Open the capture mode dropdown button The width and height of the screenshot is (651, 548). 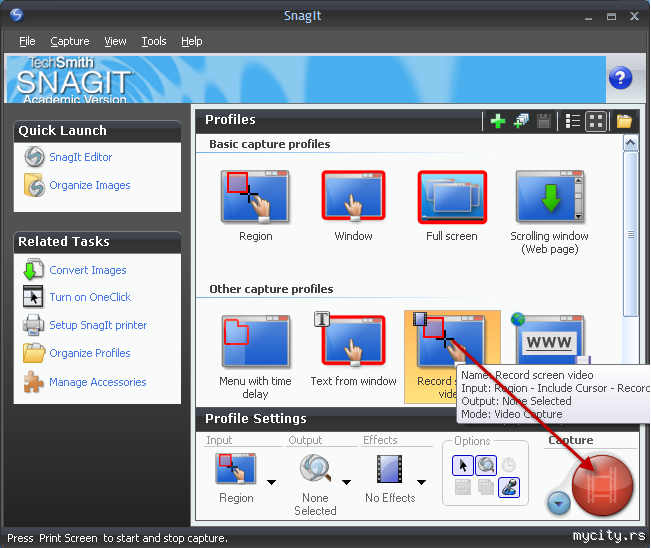point(558,503)
